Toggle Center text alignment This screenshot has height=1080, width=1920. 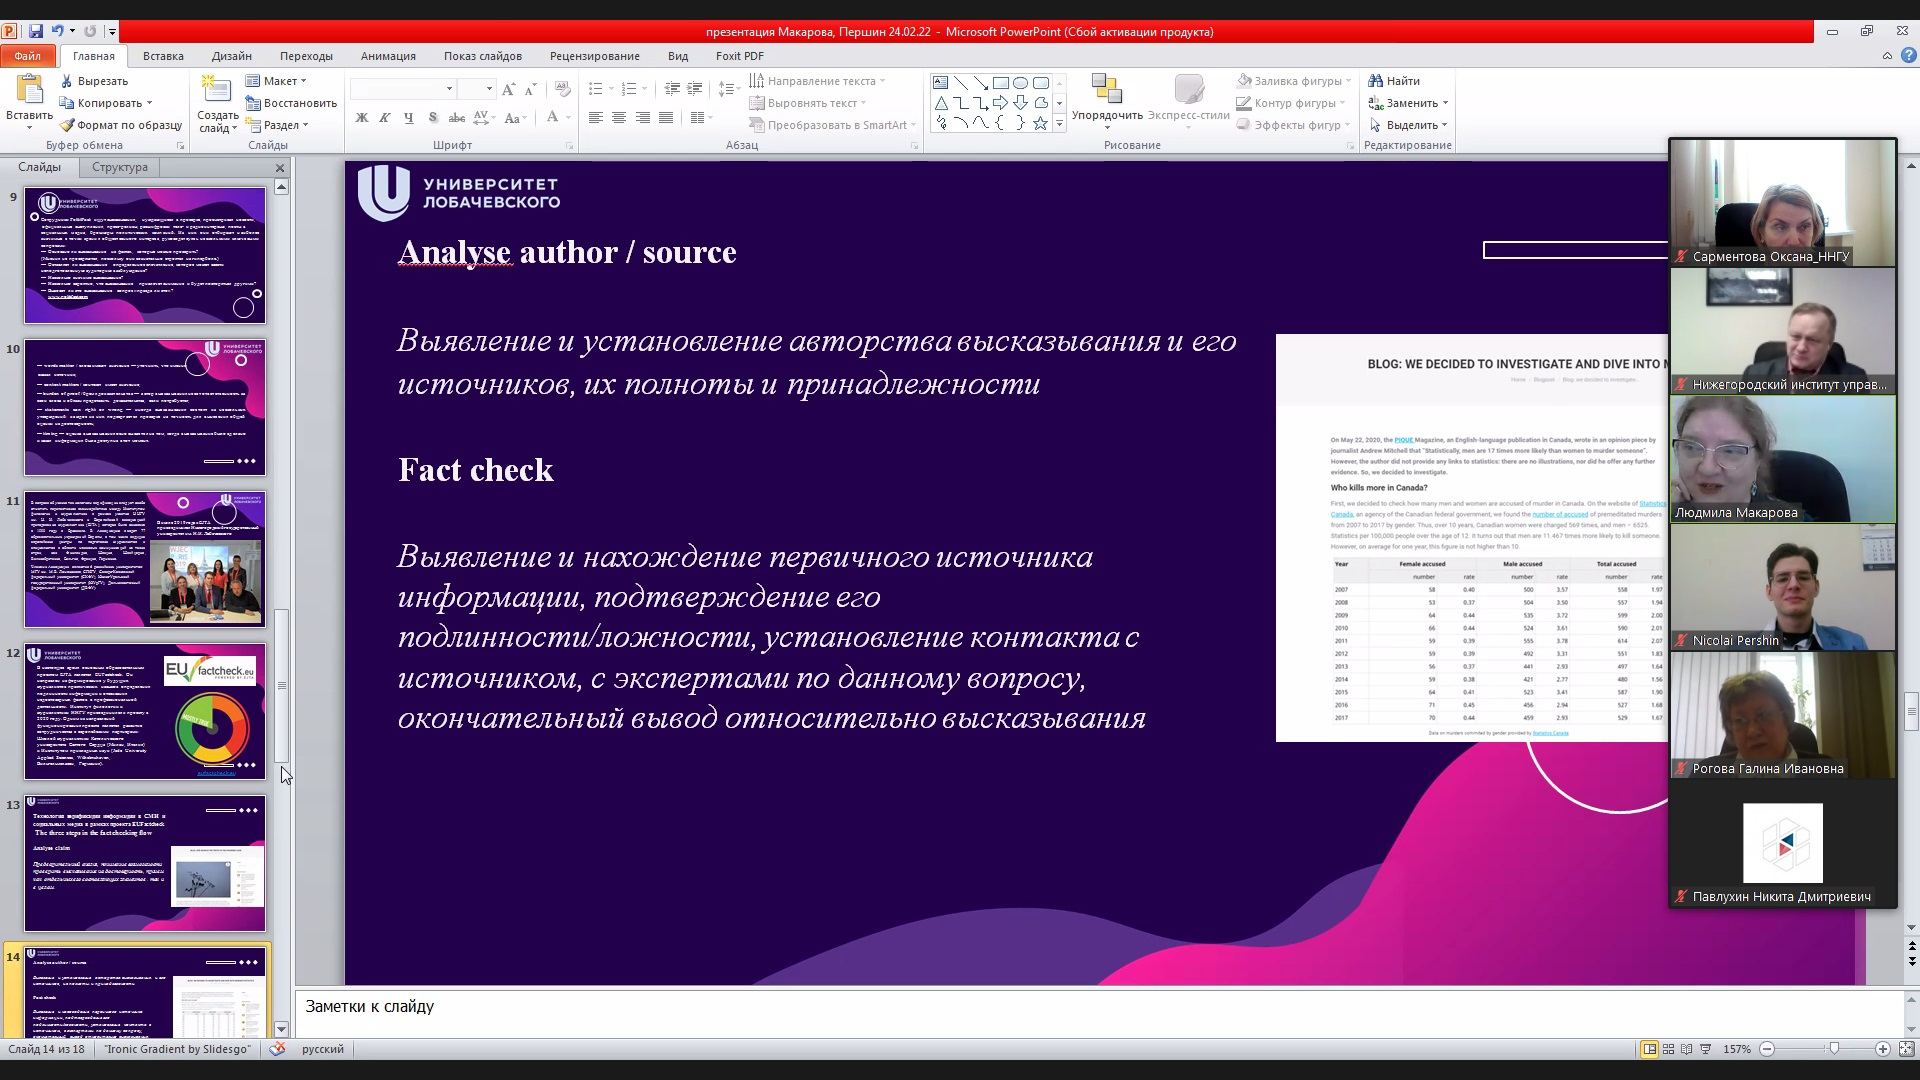pyautogui.click(x=619, y=118)
